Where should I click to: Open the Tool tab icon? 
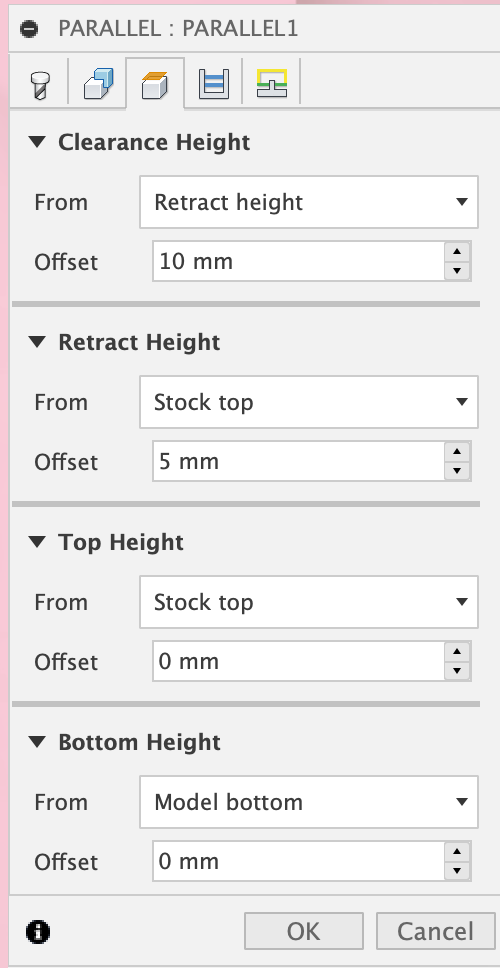pos(40,84)
